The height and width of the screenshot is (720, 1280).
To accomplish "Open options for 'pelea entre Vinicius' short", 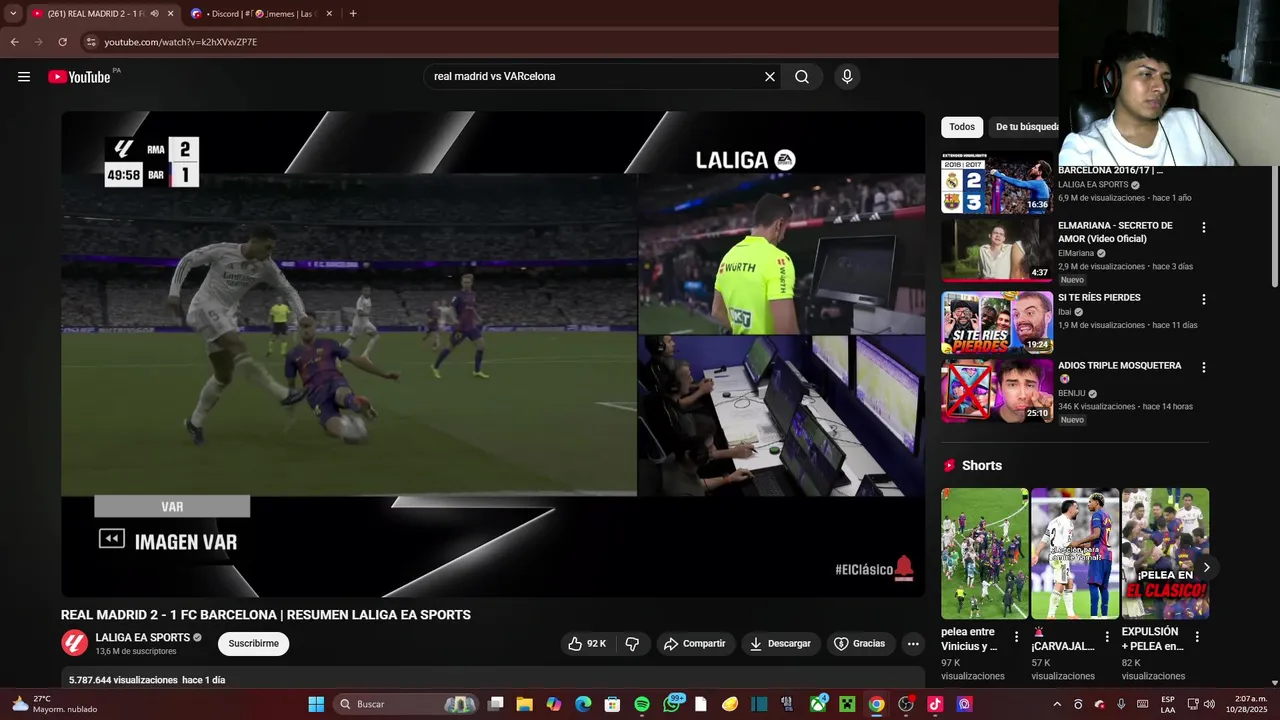I will coord(1016,636).
